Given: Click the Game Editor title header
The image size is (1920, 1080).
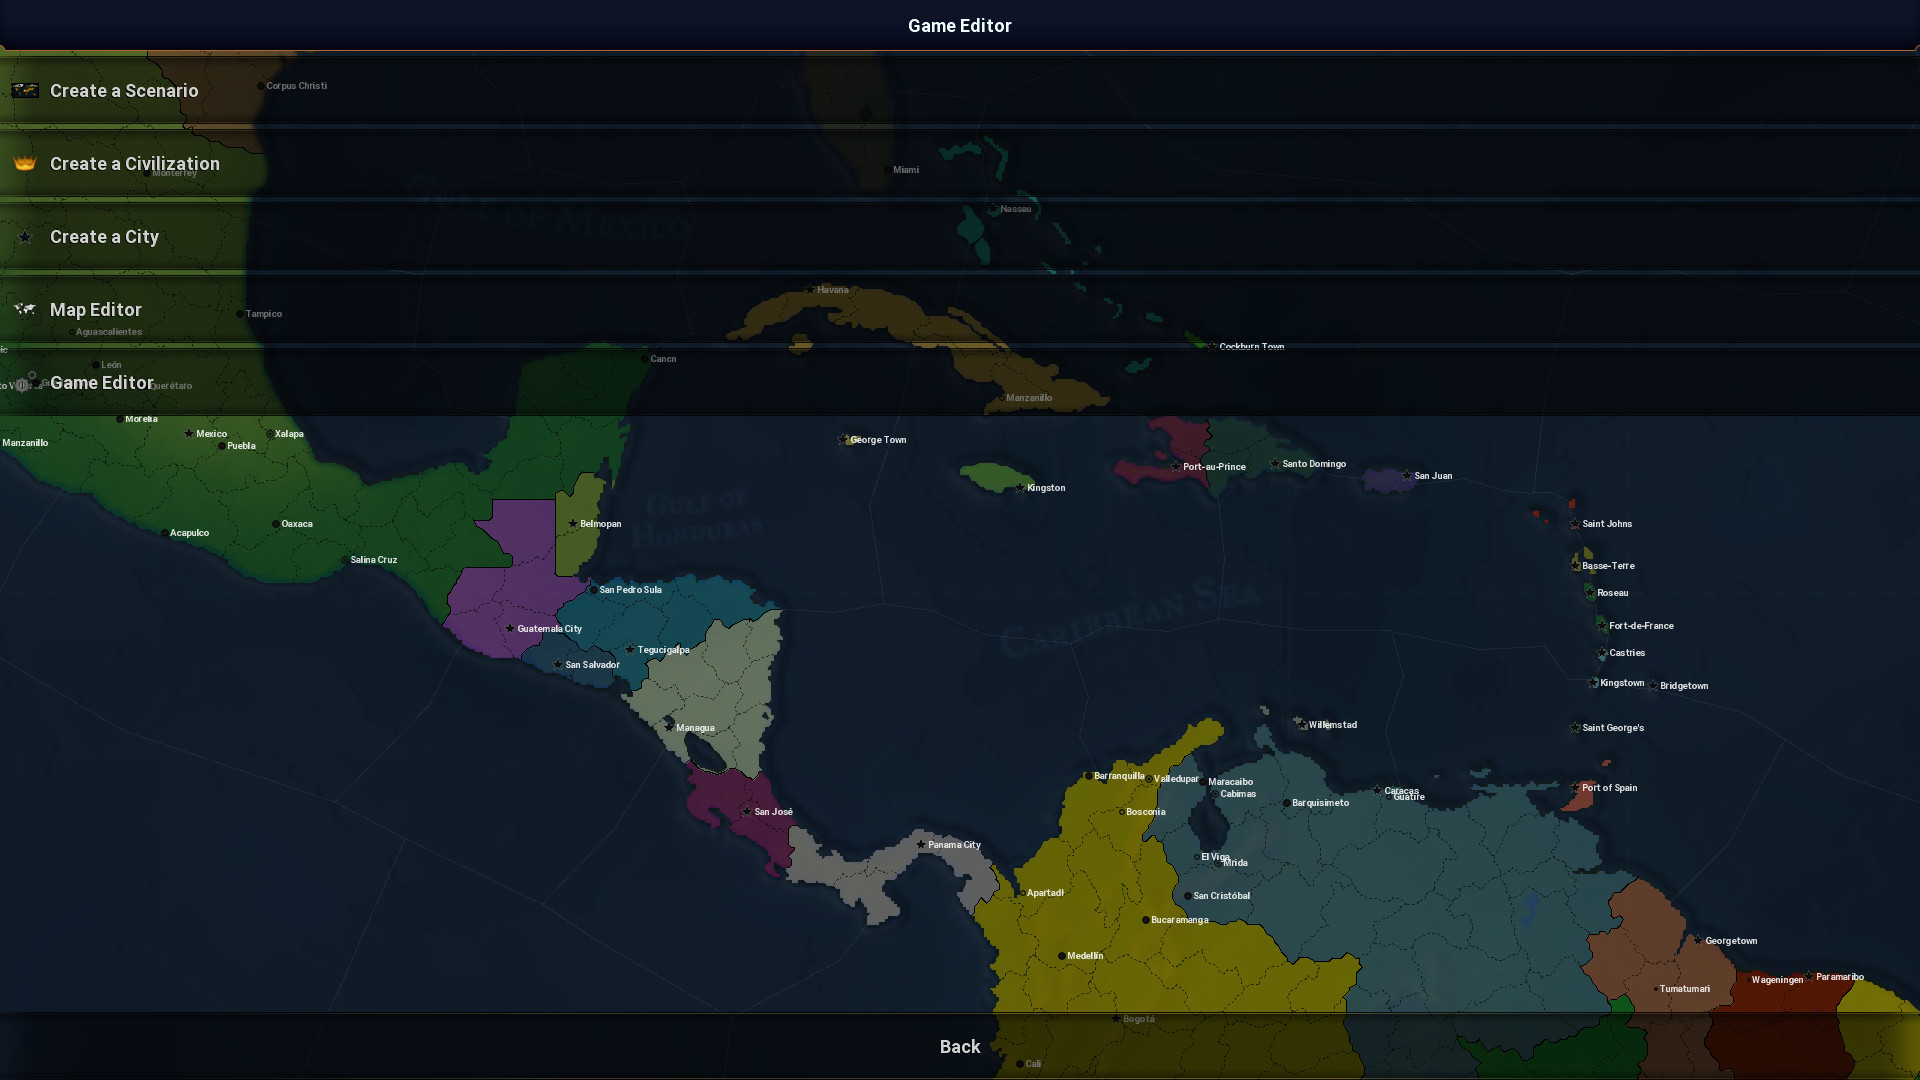Looking at the screenshot, I should (x=959, y=26).
